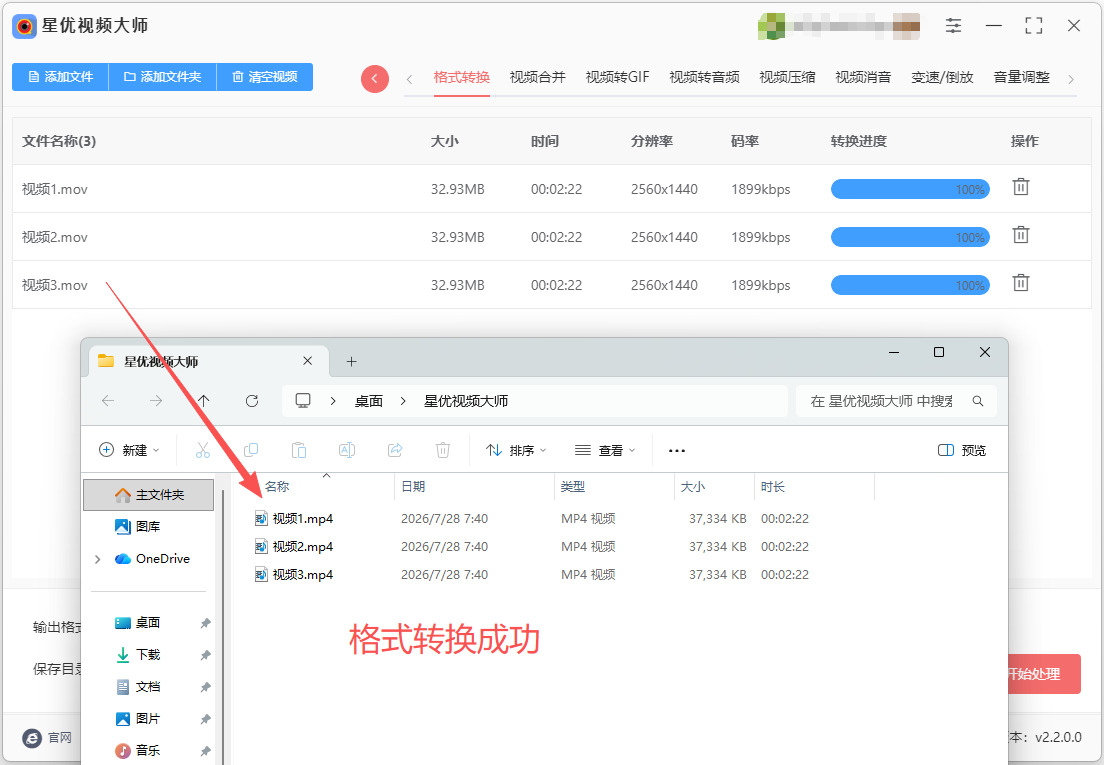
Task: Switch to the 格式转换 tab
Action: pyautogui.click(x=461, y=77)
